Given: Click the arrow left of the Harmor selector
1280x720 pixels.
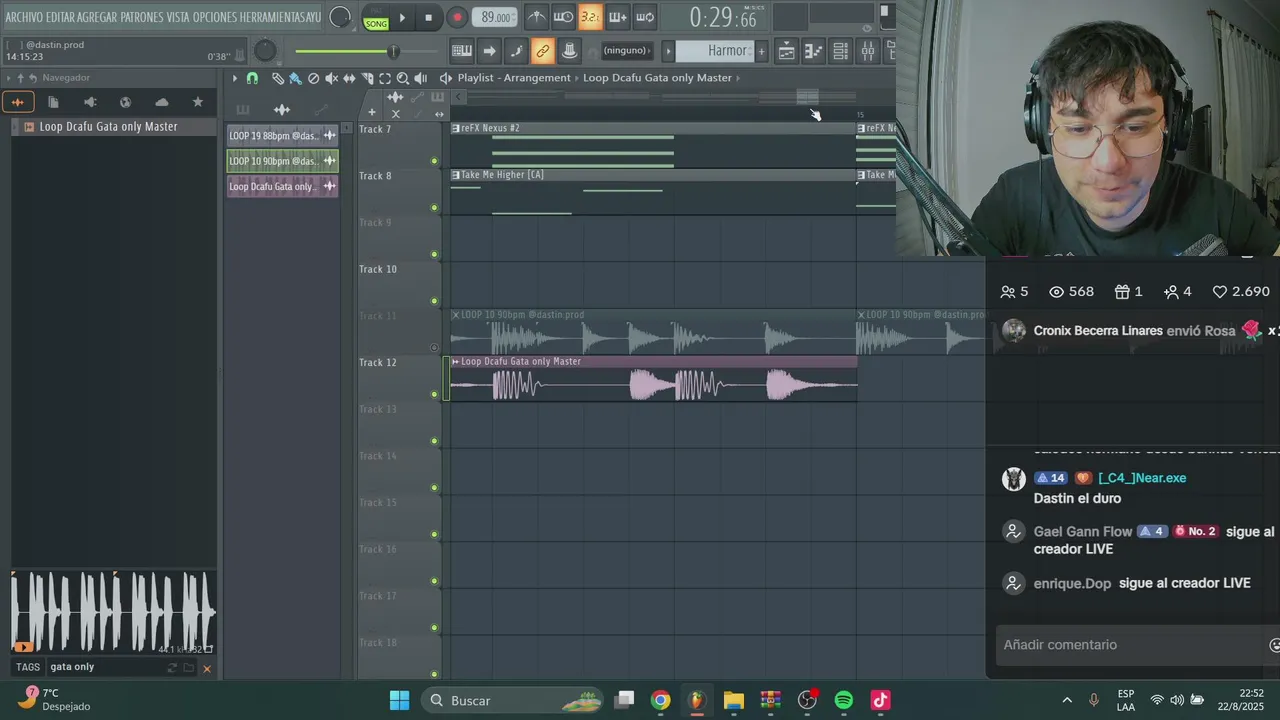Looking at the screenshot, I should 668,51.
